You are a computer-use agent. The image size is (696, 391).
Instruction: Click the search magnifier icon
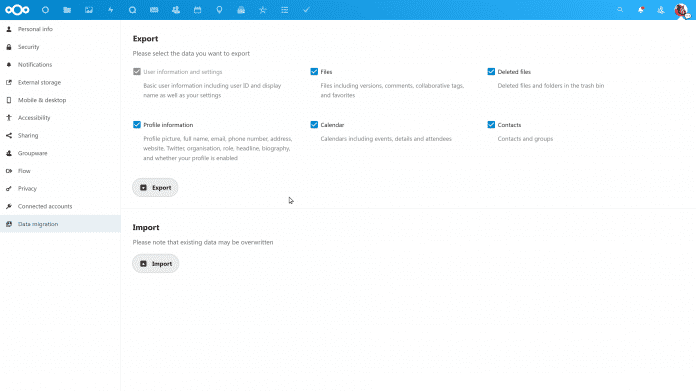[620, 10]
